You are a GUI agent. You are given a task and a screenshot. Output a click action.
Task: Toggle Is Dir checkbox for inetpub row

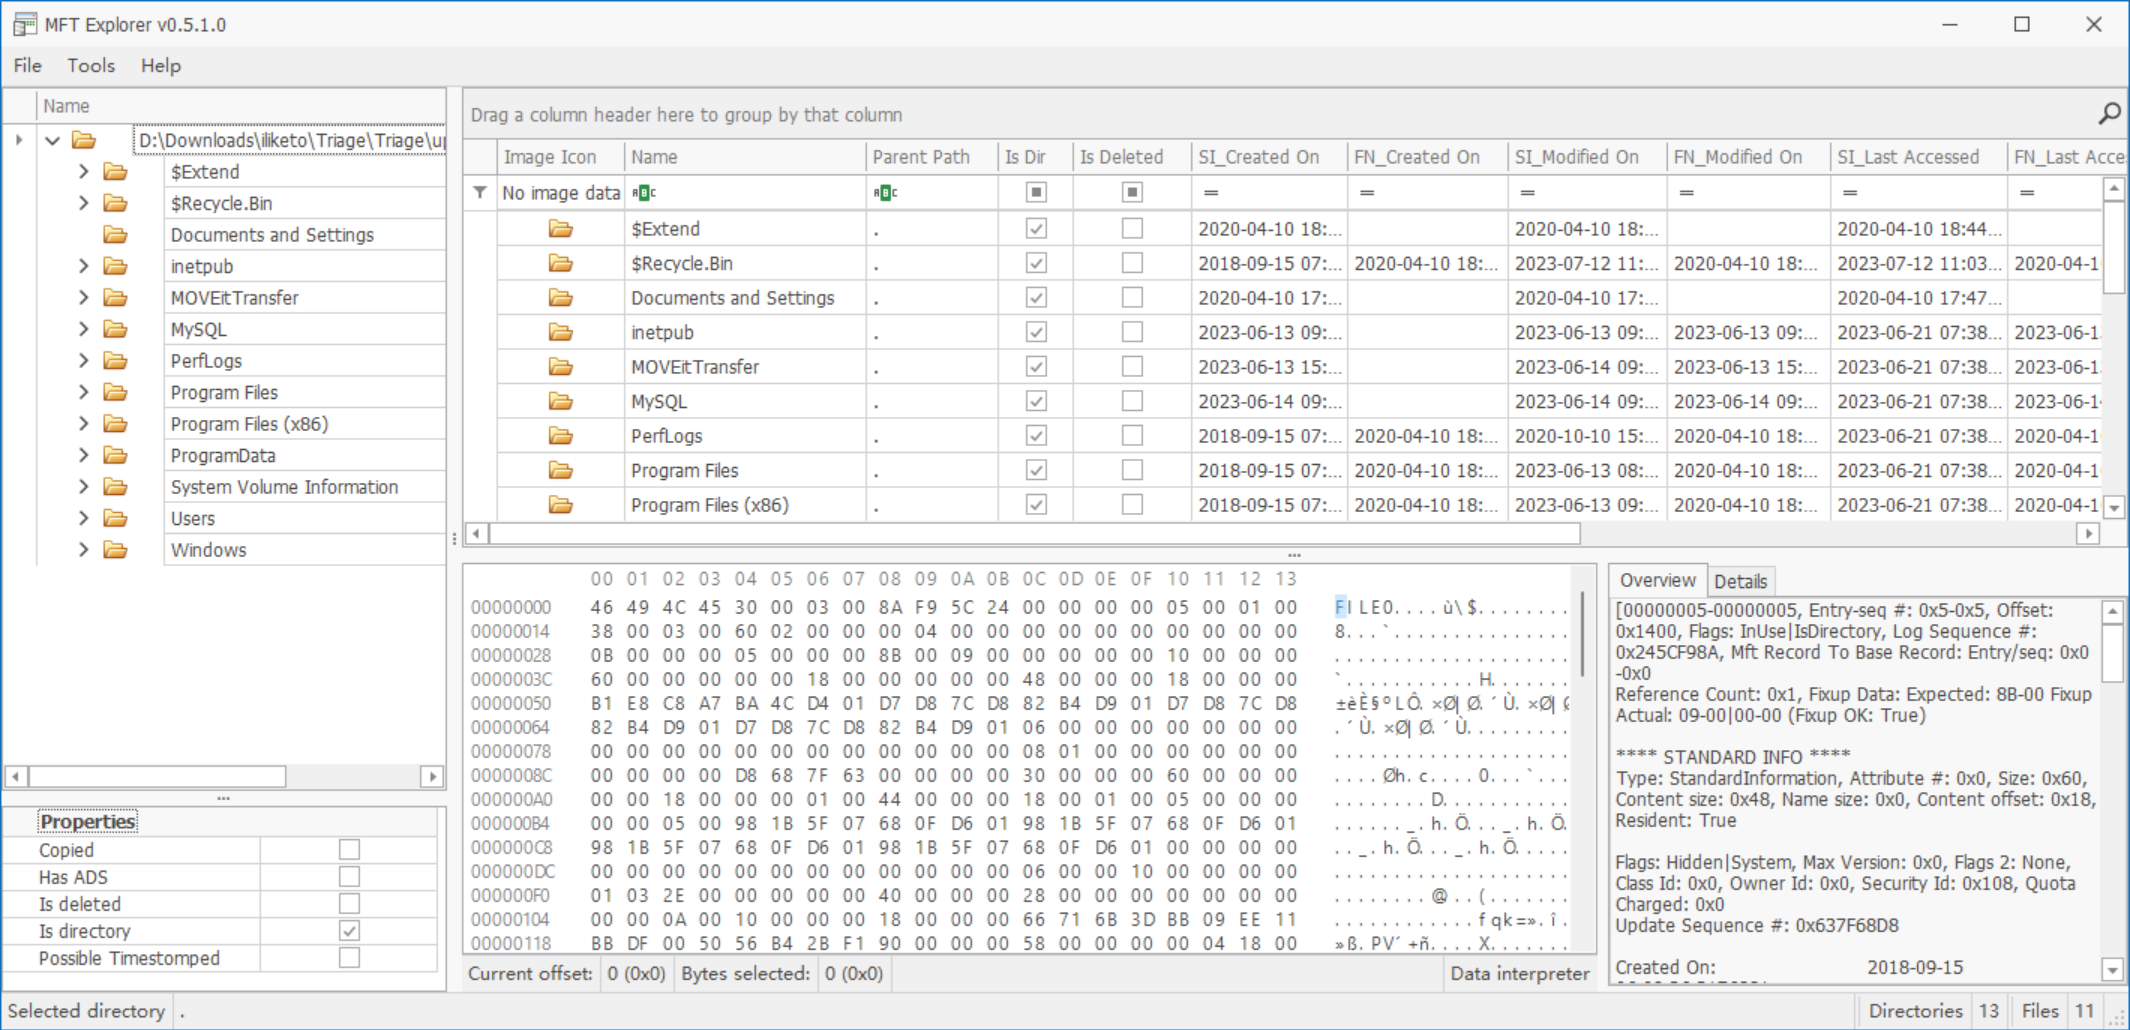pyautogui.click(x=1036, y=332)
